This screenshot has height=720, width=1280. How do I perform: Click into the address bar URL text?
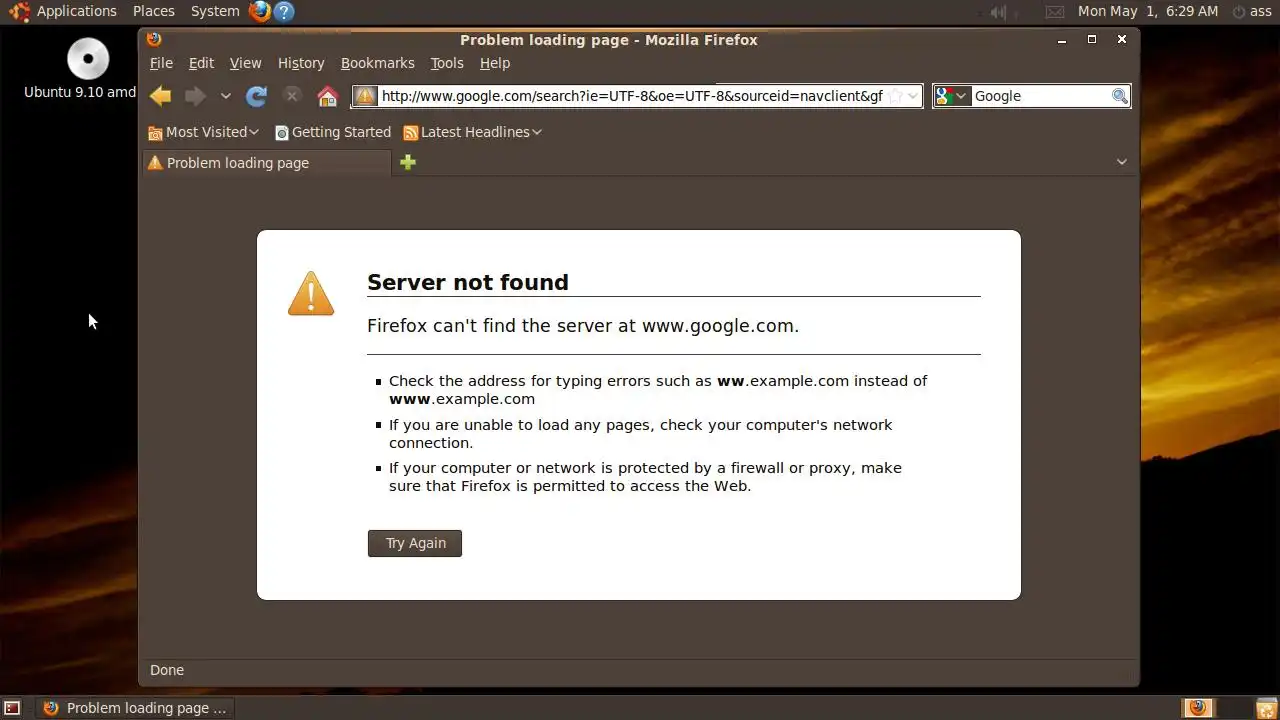632,96
